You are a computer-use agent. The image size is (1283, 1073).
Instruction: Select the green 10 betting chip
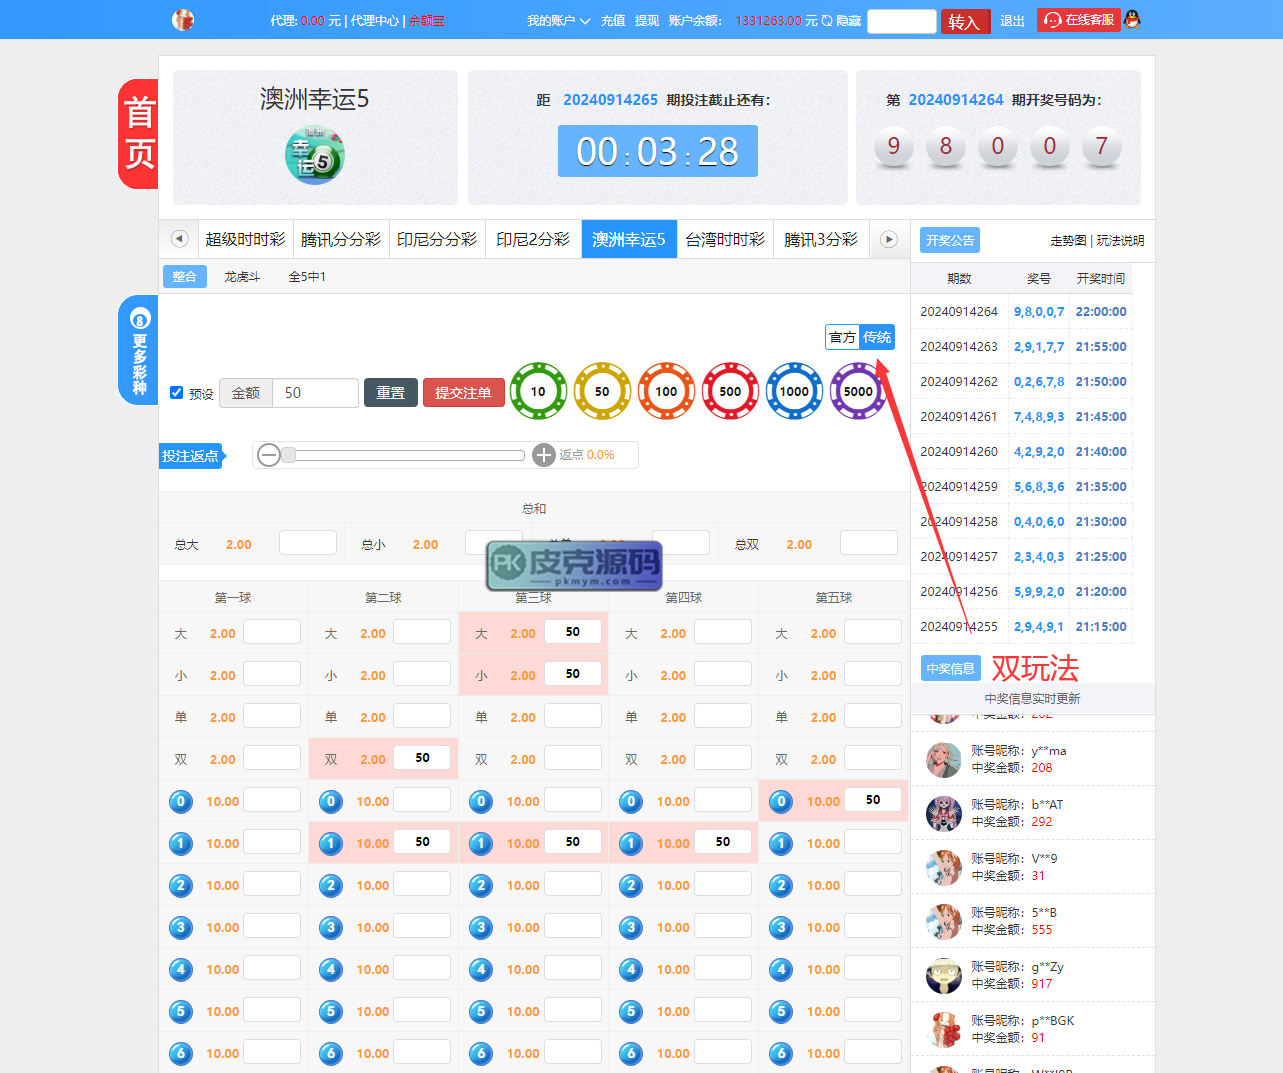pyautogui.click(x=538, y=391)
